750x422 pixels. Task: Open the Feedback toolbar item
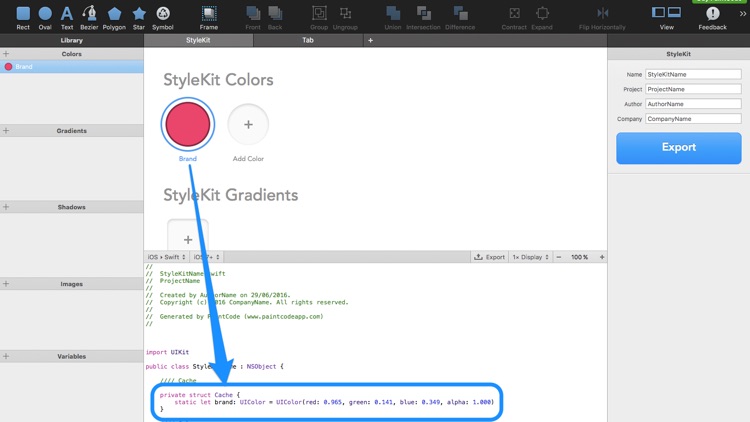712,16
